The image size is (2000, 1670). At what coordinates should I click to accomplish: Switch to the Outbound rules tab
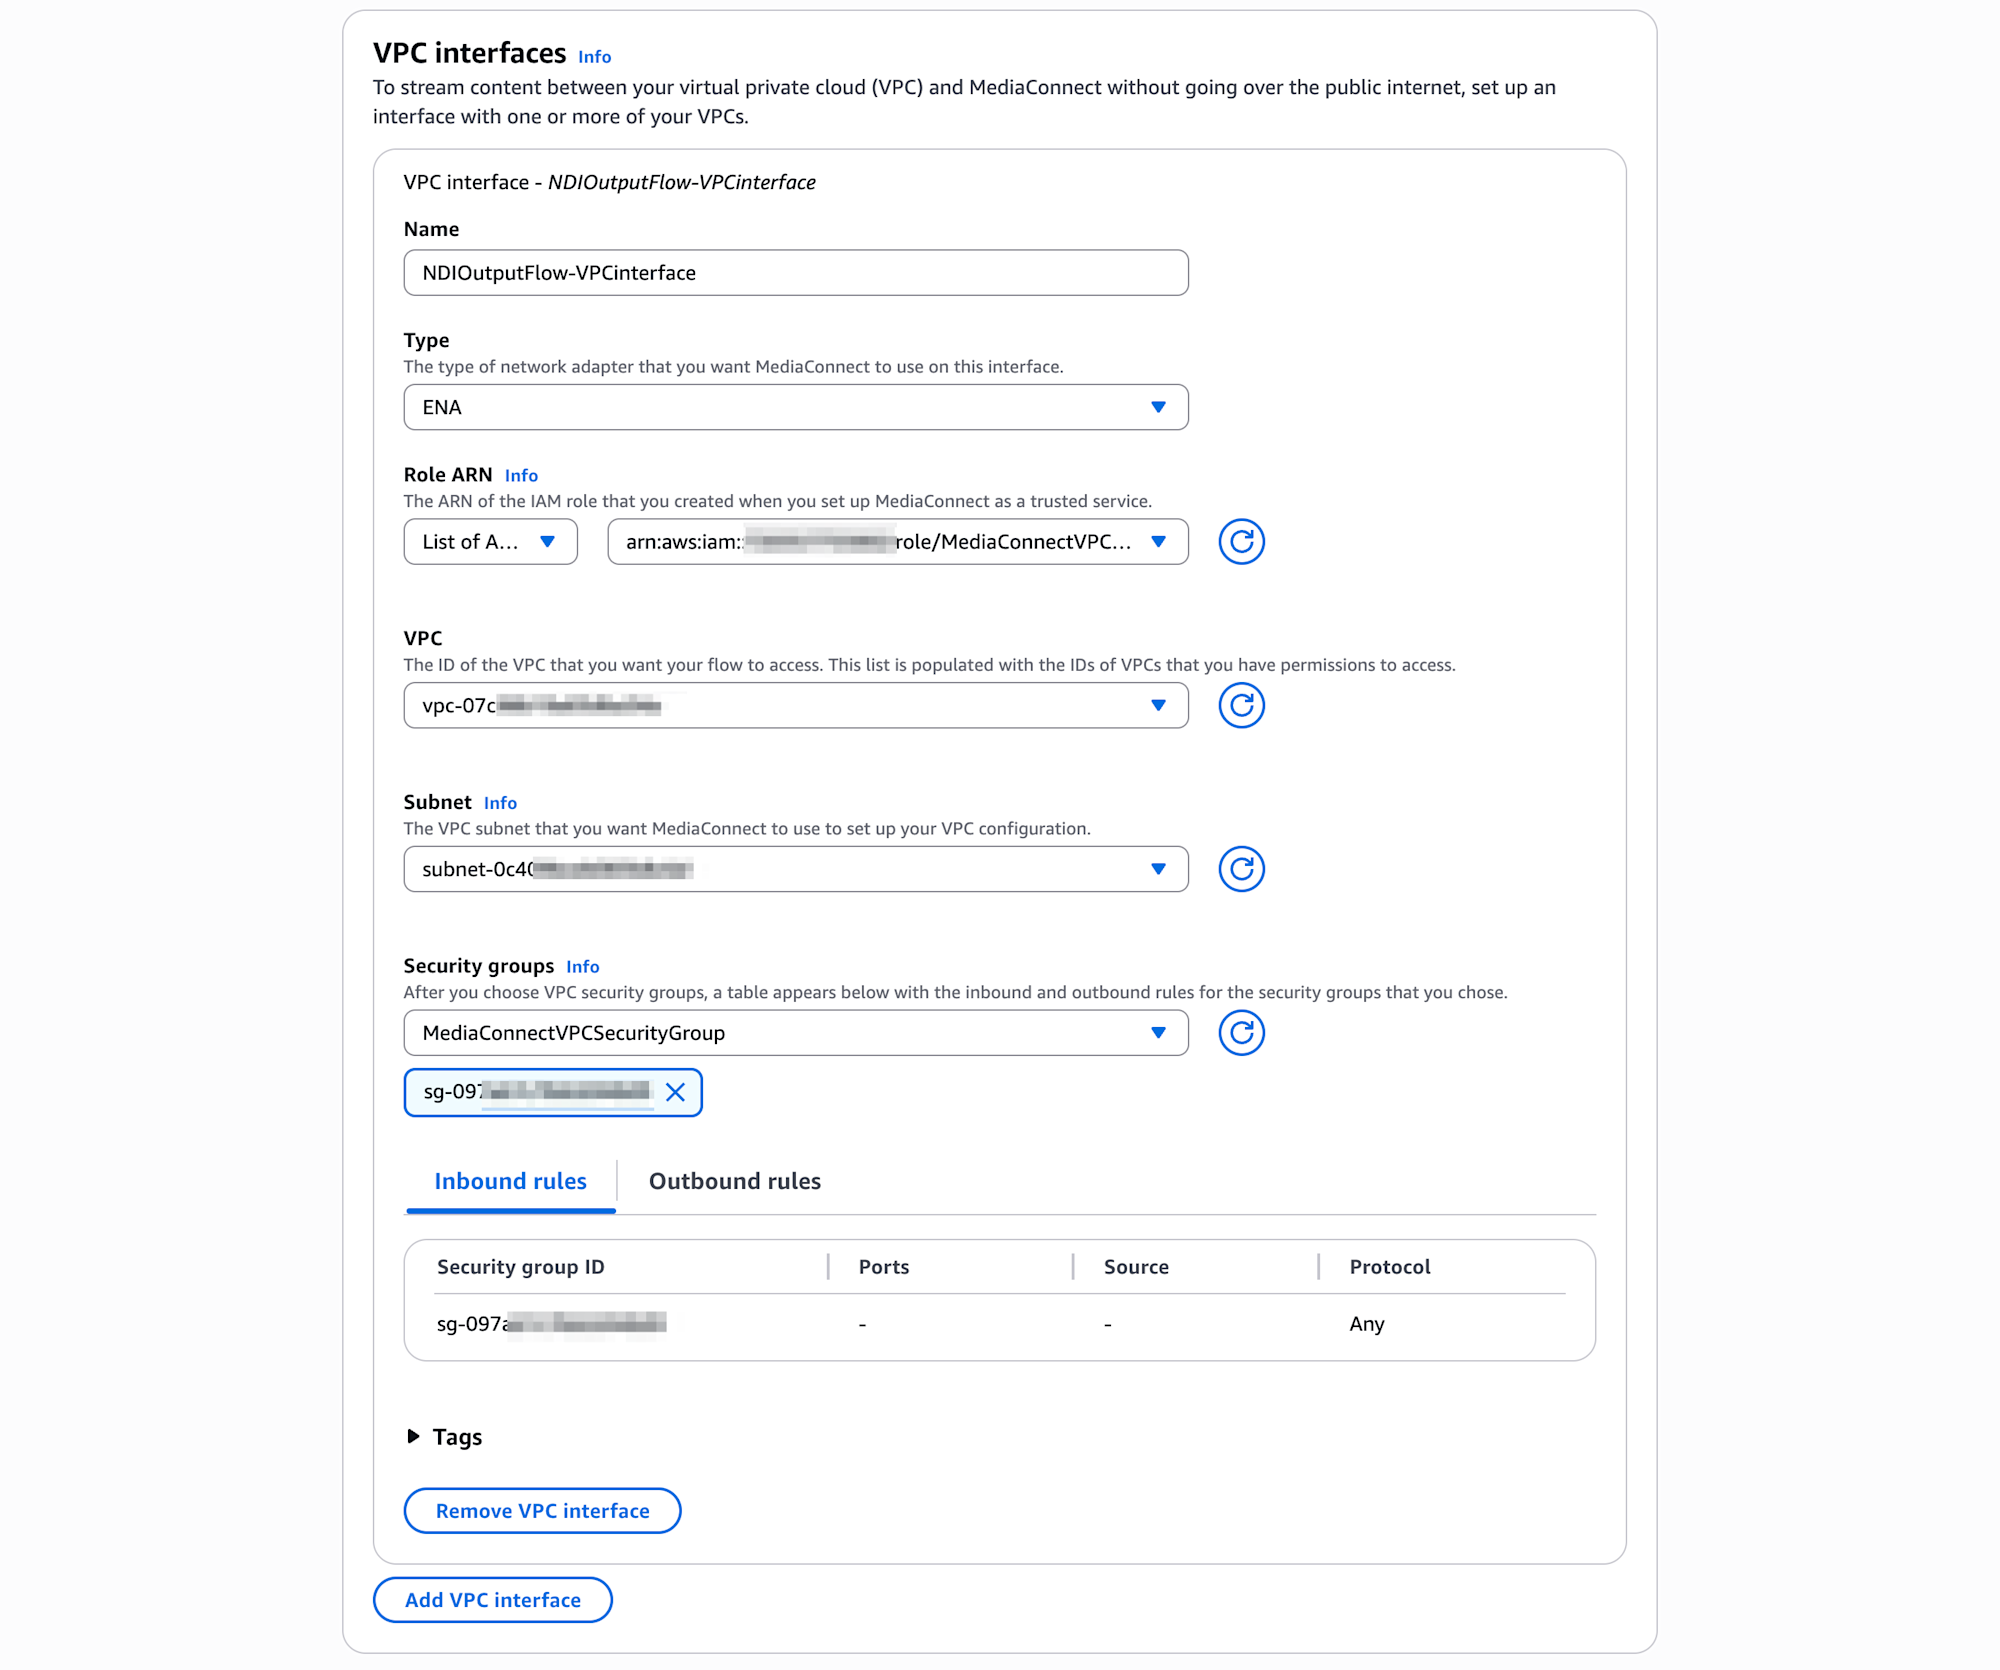tap(734, 1181)
